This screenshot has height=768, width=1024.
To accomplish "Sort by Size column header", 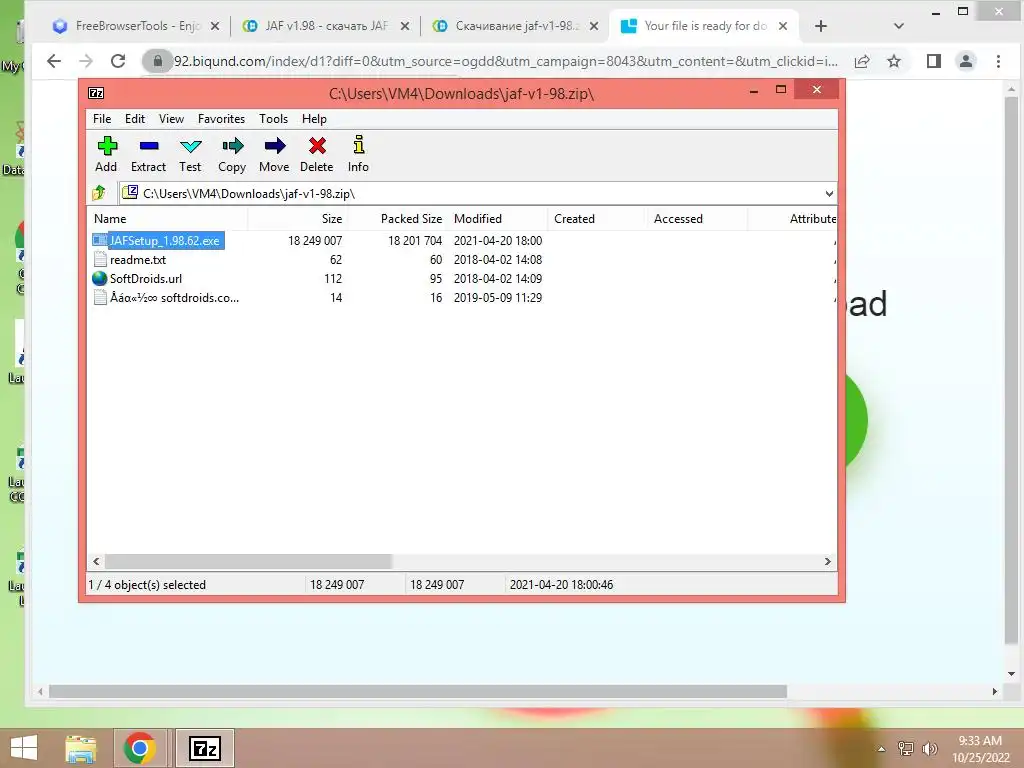I will tap(297, 219).
